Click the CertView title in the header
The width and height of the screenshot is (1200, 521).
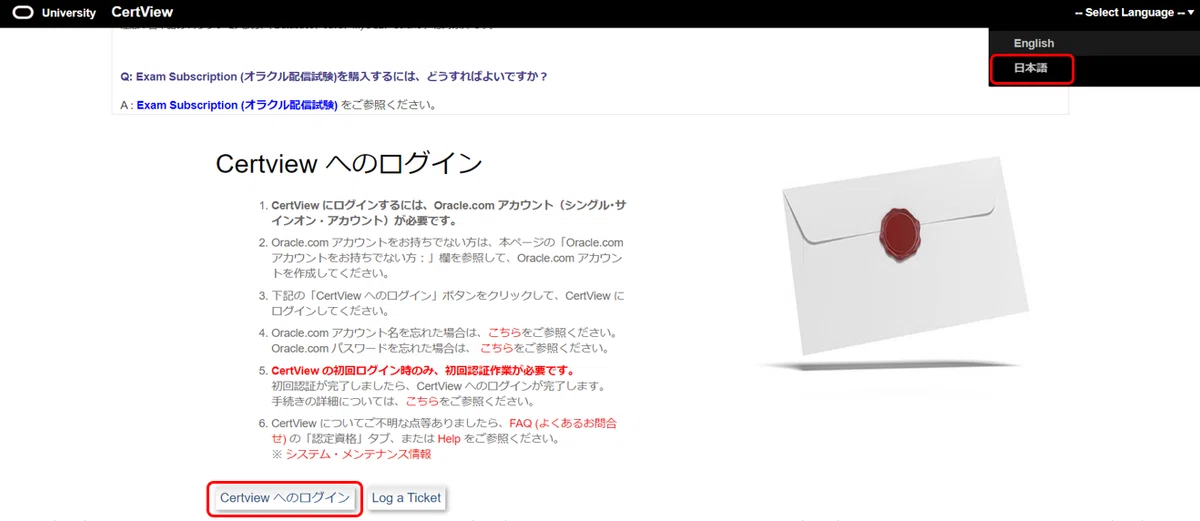142,13
